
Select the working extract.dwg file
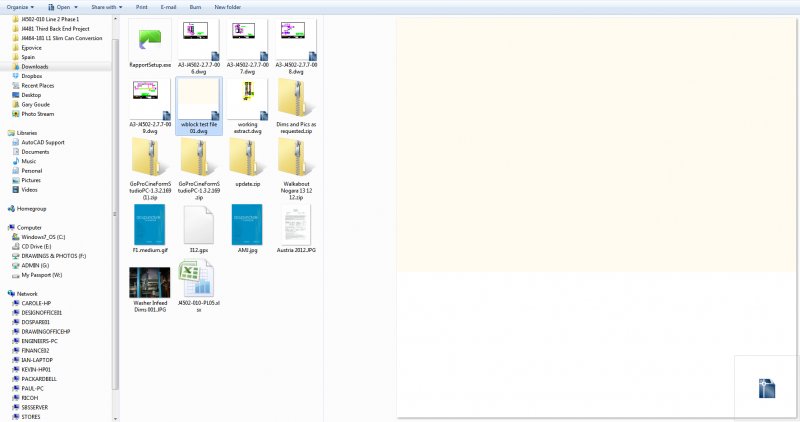coord(247,106)
